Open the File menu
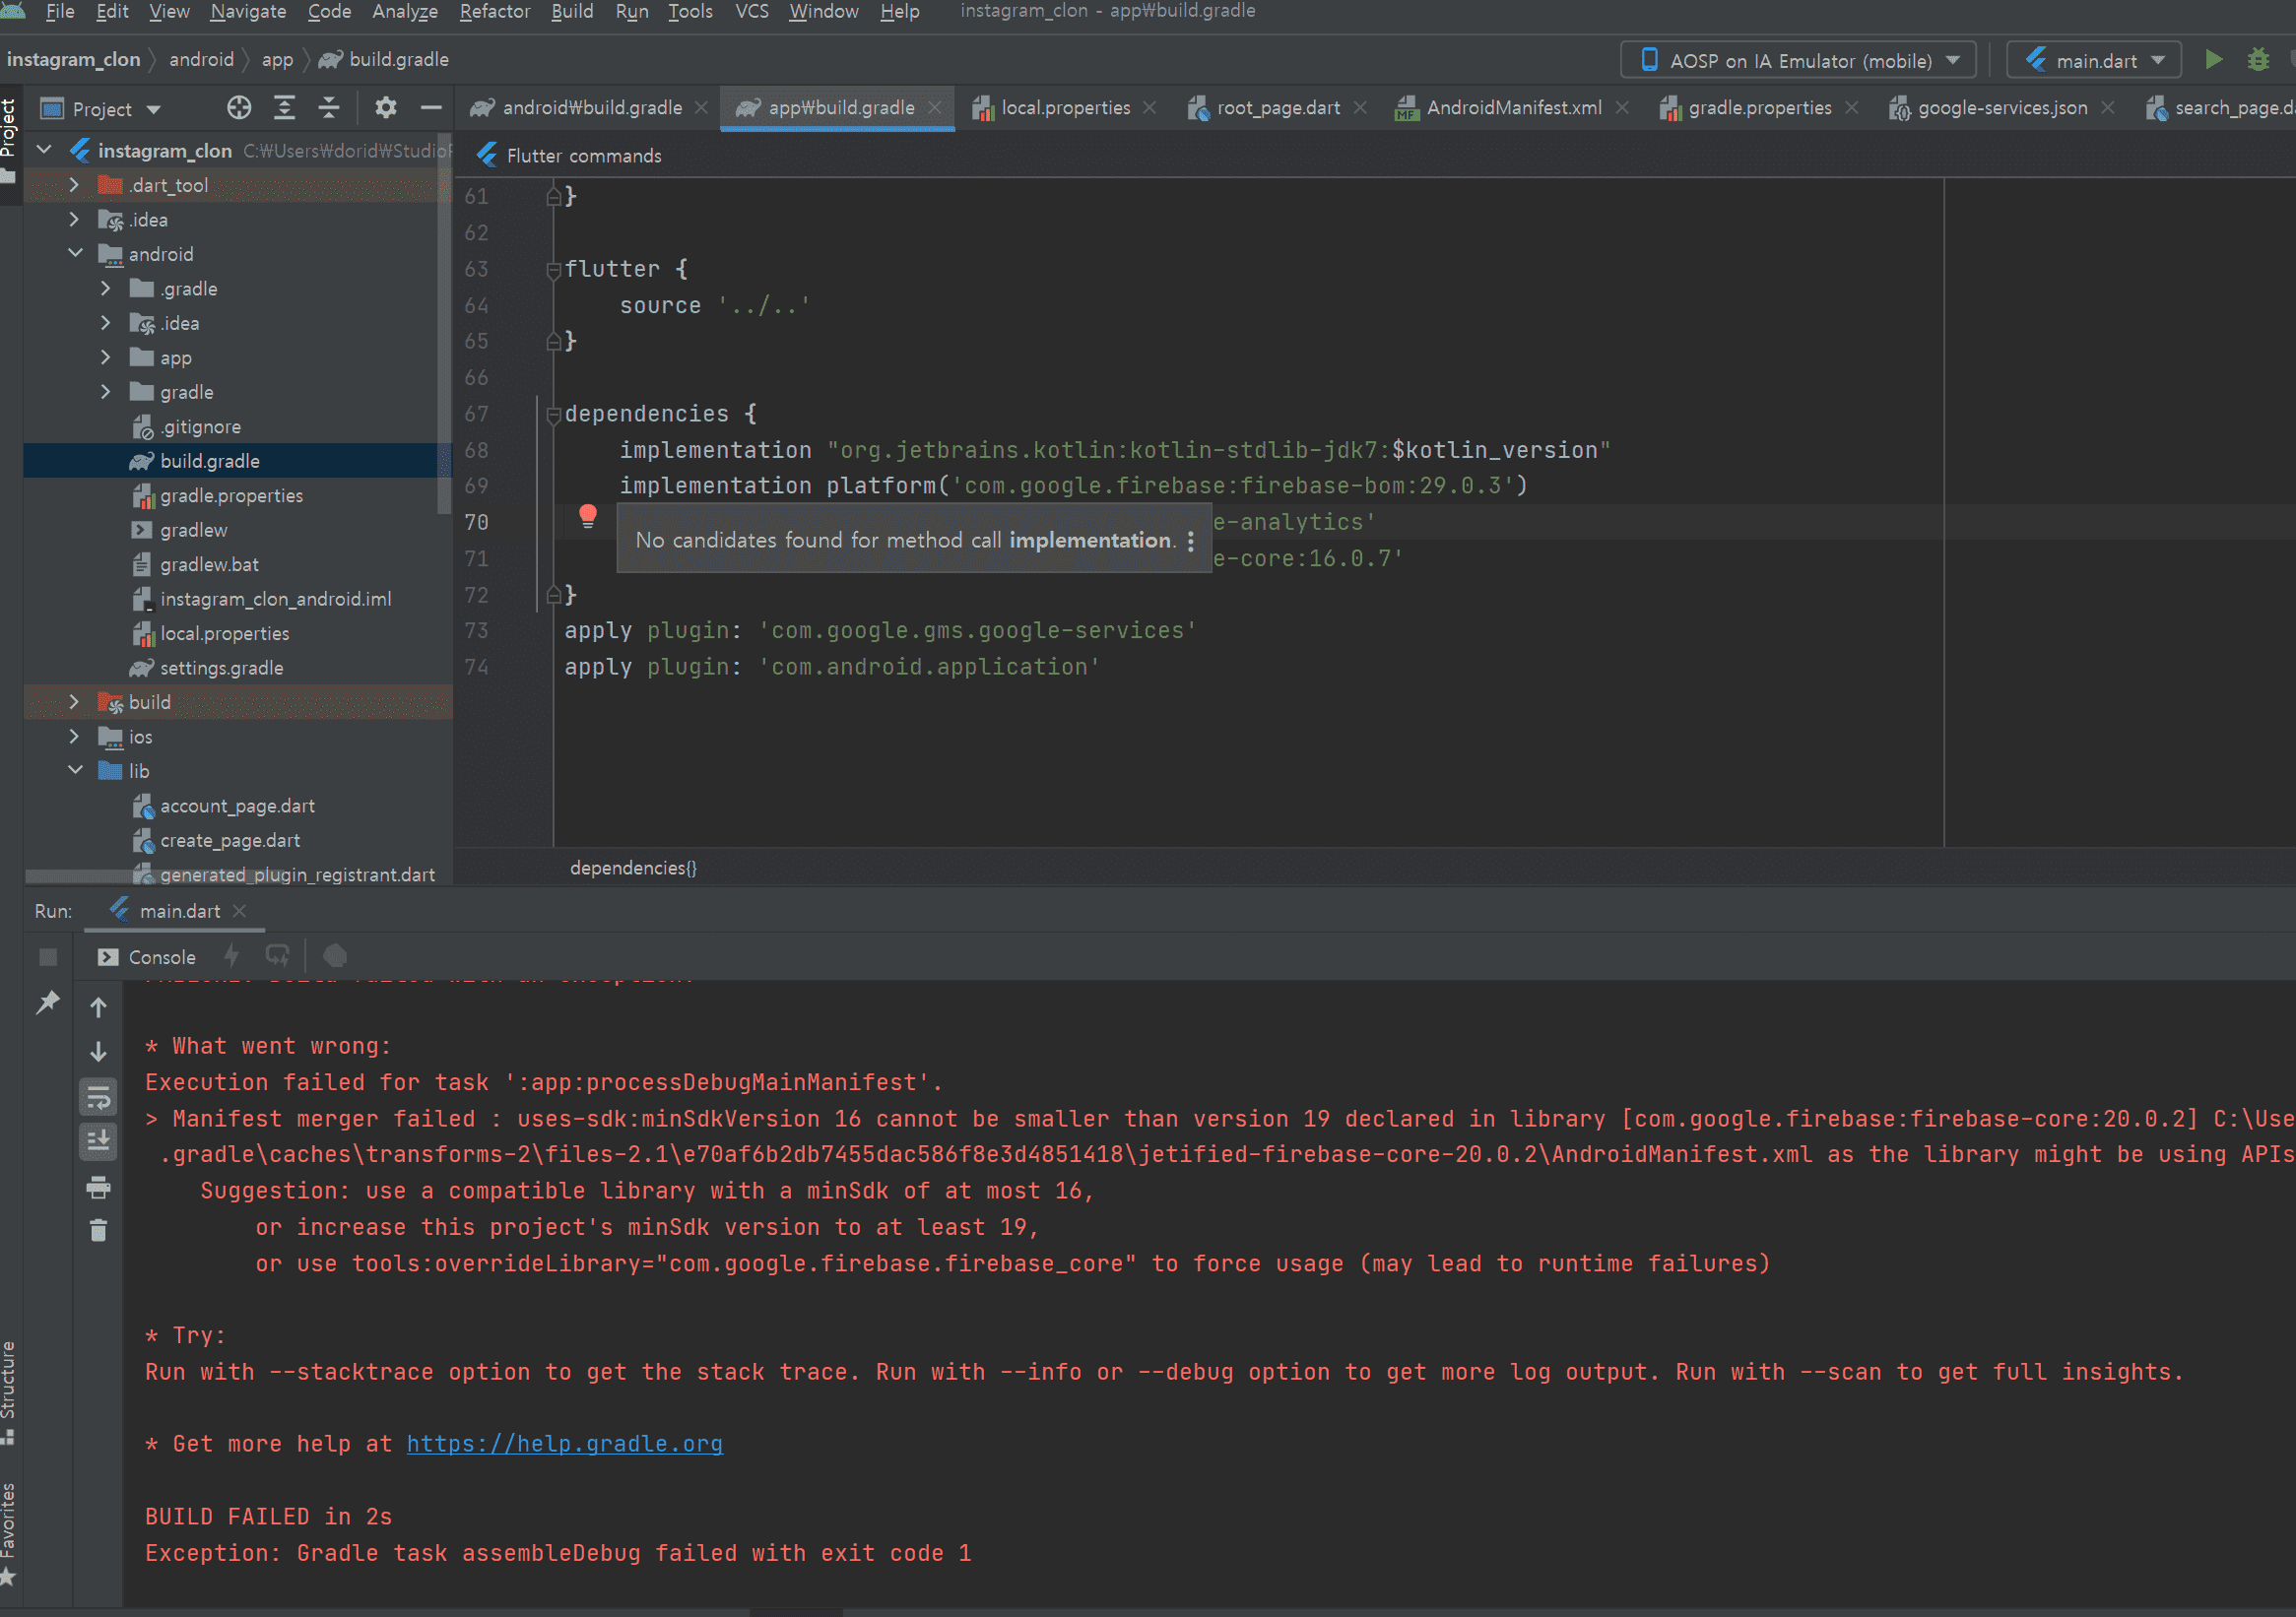The image size is (2296, 1617). coord(60,11)
